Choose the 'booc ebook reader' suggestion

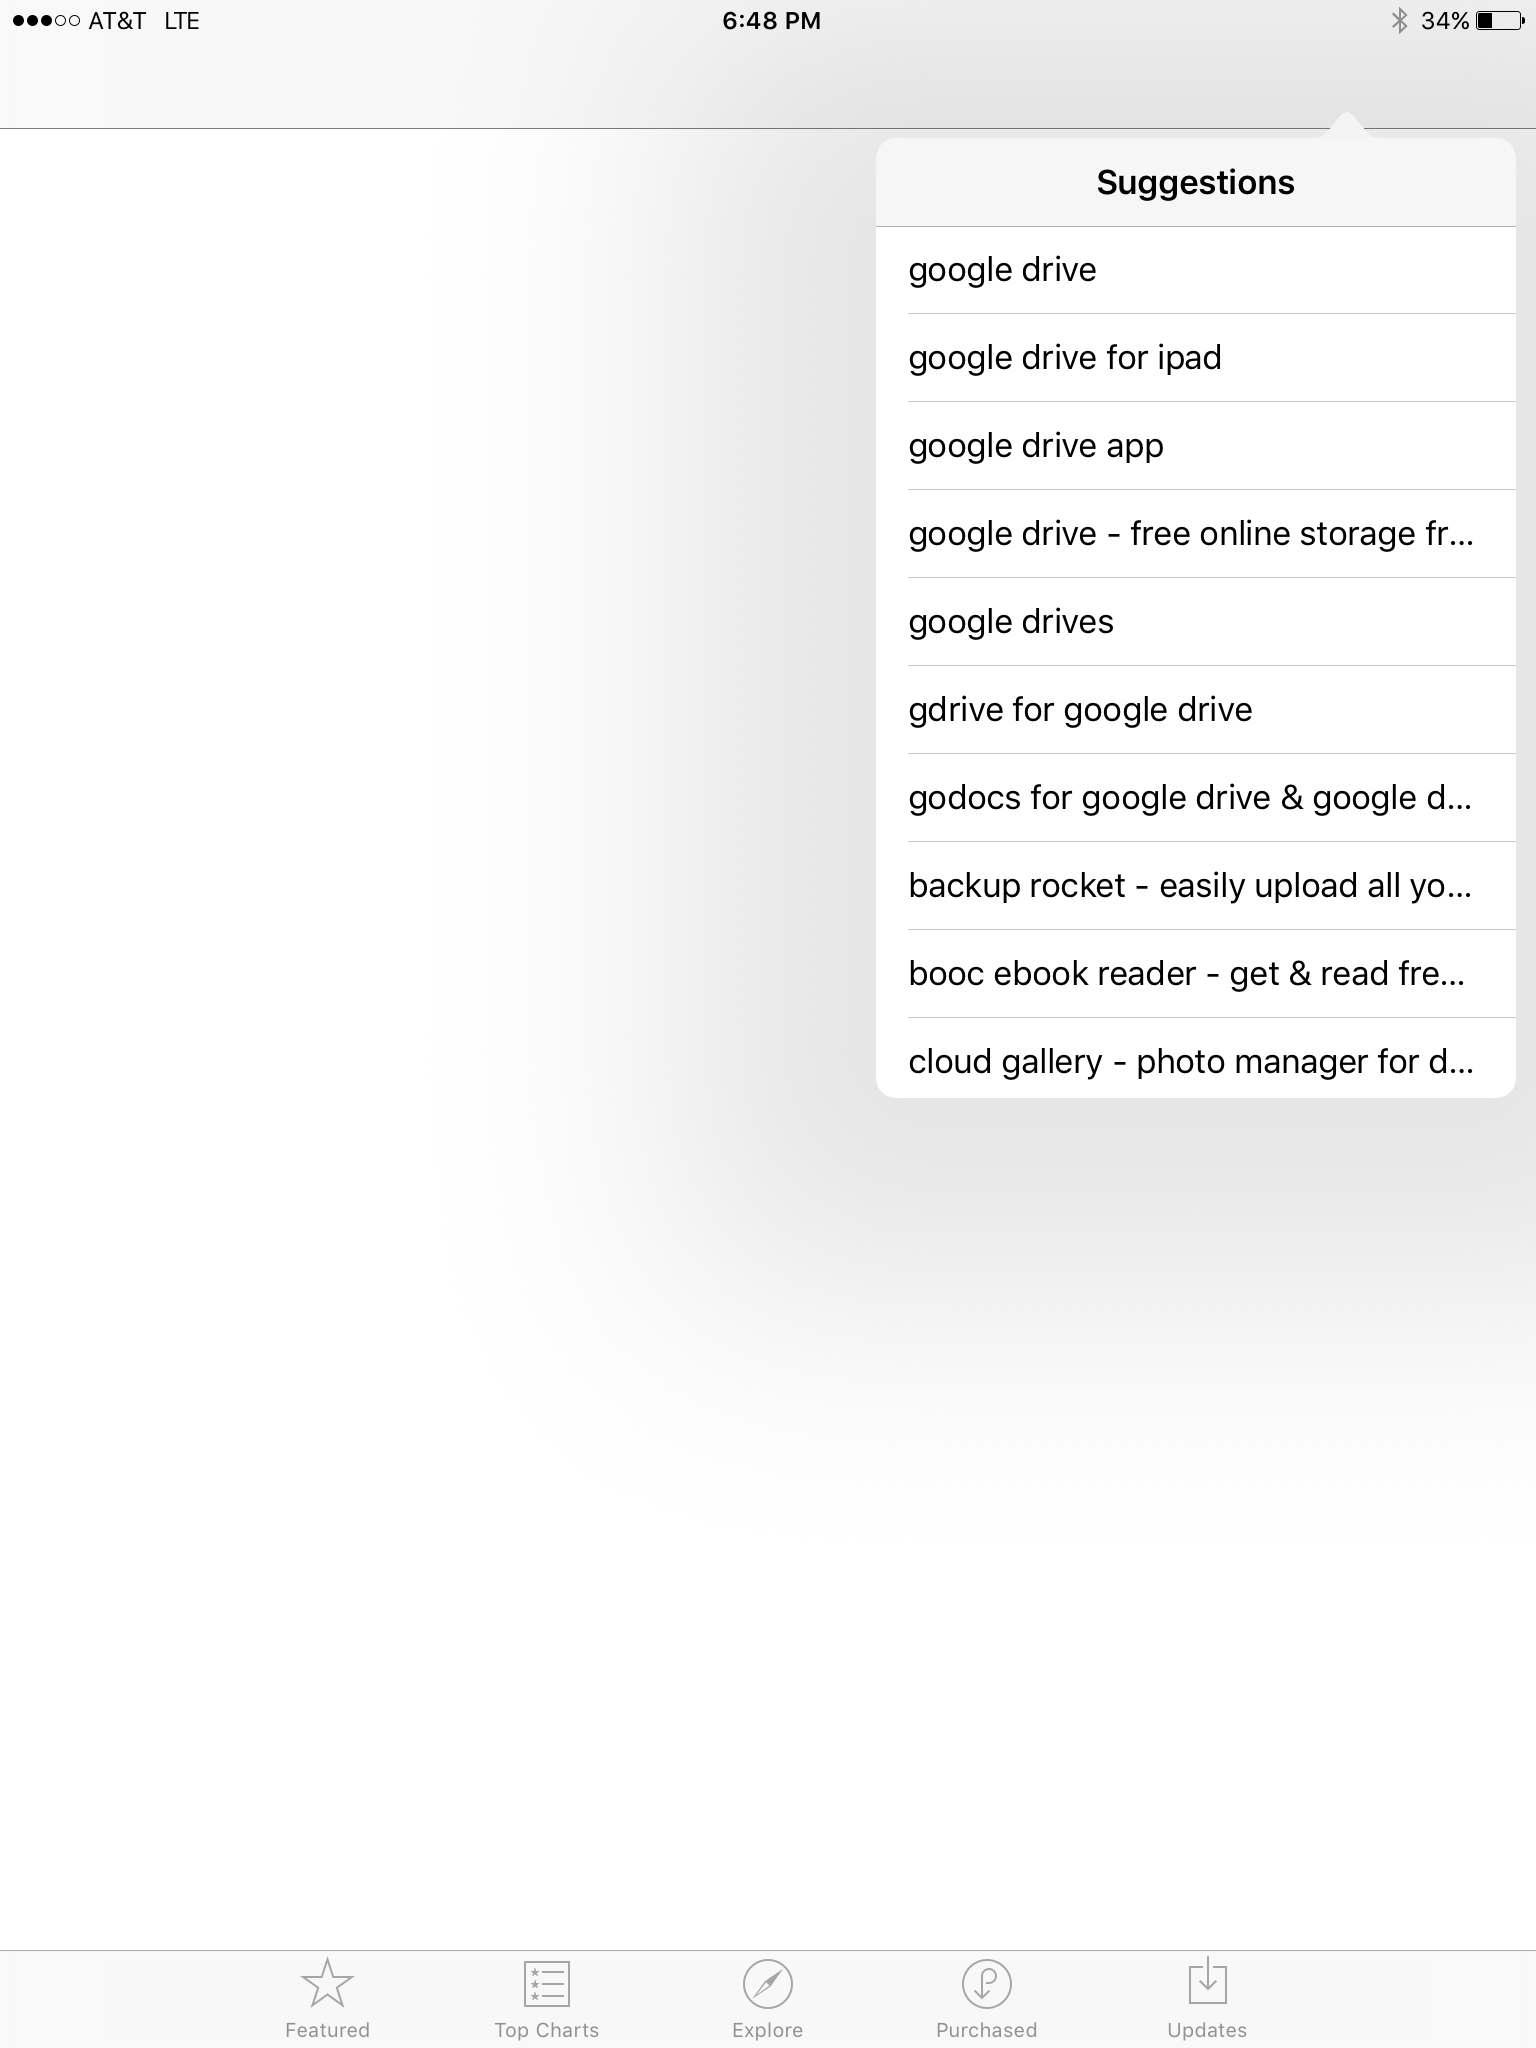[x=1196, y=974]
